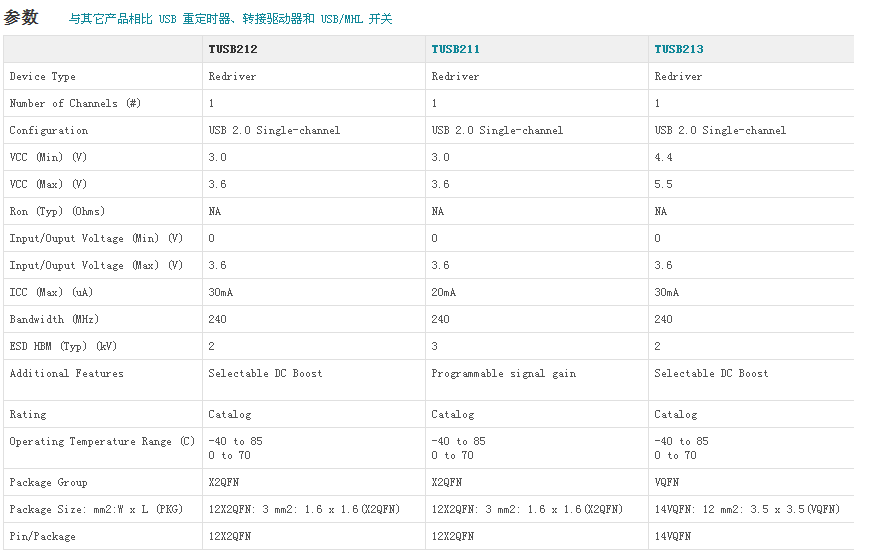Click the VCC (Min) (V) row label

[48, 157]
